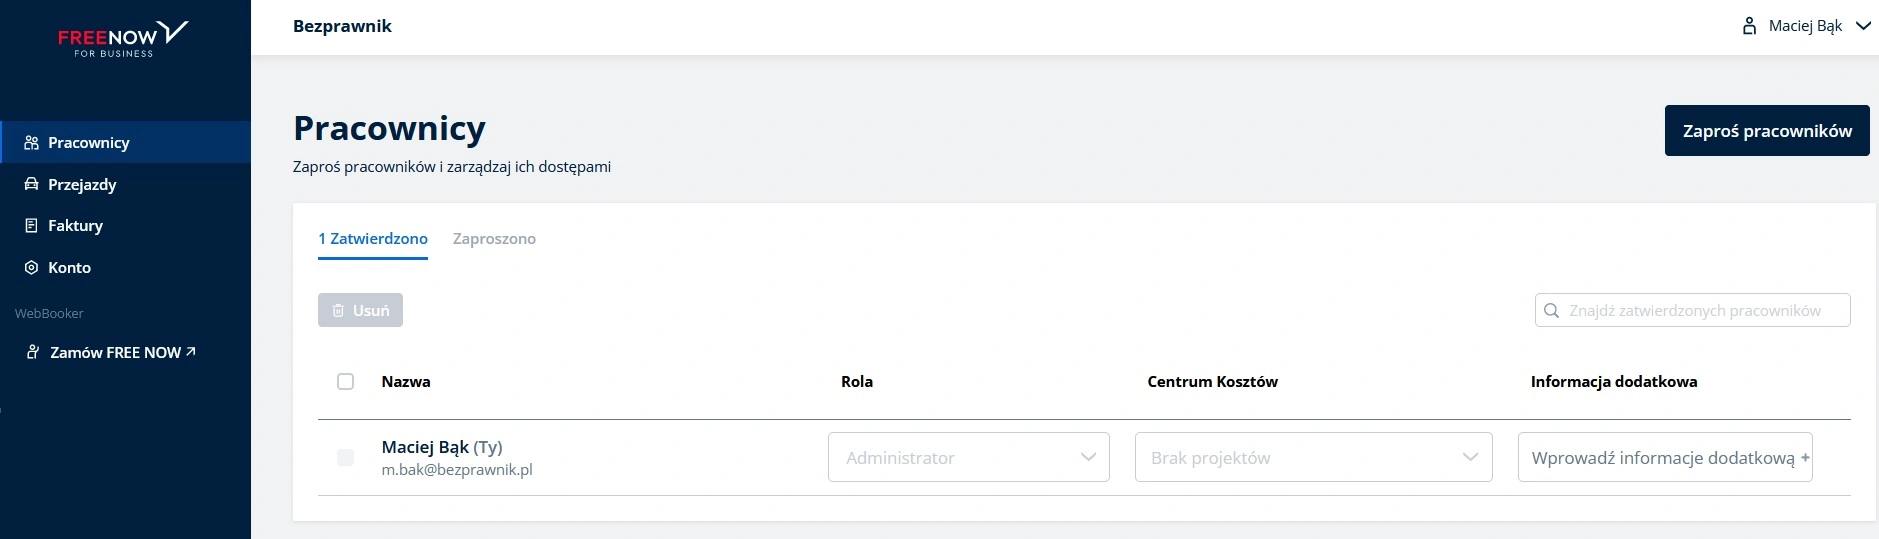Select the 1 Zatwierdzono tab
Screen dimensions: 1879x539
tap(373, 239)
